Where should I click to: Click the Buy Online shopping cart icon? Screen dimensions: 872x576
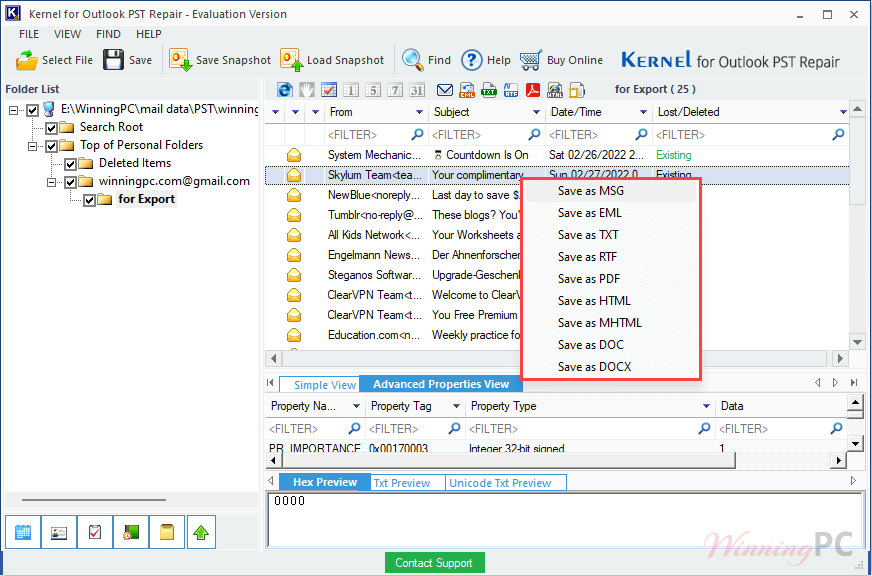[531, 59]
